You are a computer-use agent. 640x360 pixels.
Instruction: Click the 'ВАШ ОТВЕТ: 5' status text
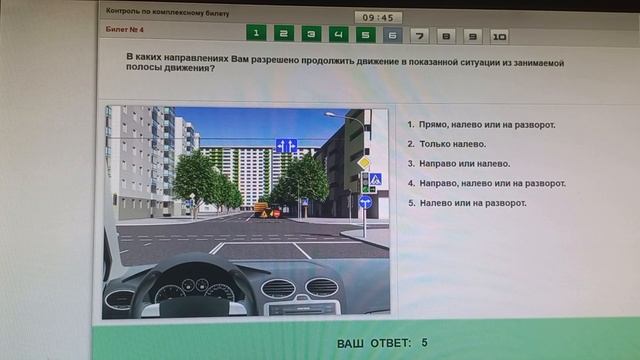[x=382, y=343]
